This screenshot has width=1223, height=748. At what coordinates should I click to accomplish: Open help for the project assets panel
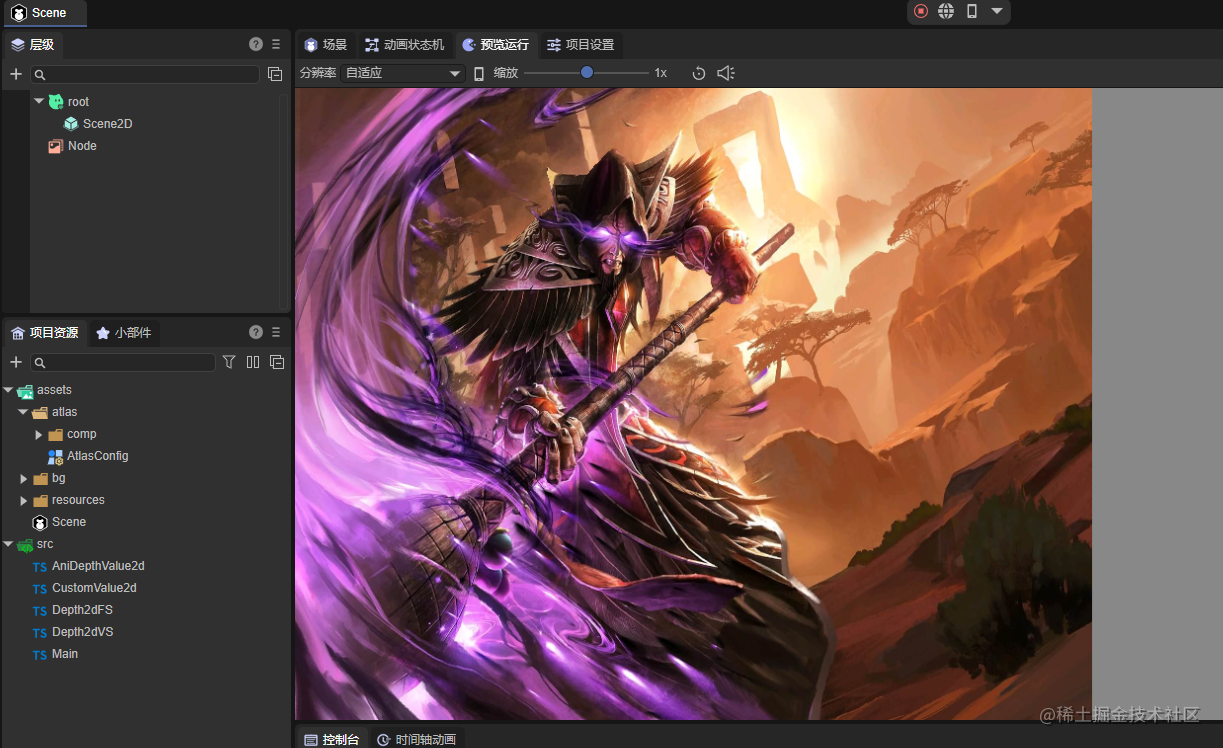[256, 332]
